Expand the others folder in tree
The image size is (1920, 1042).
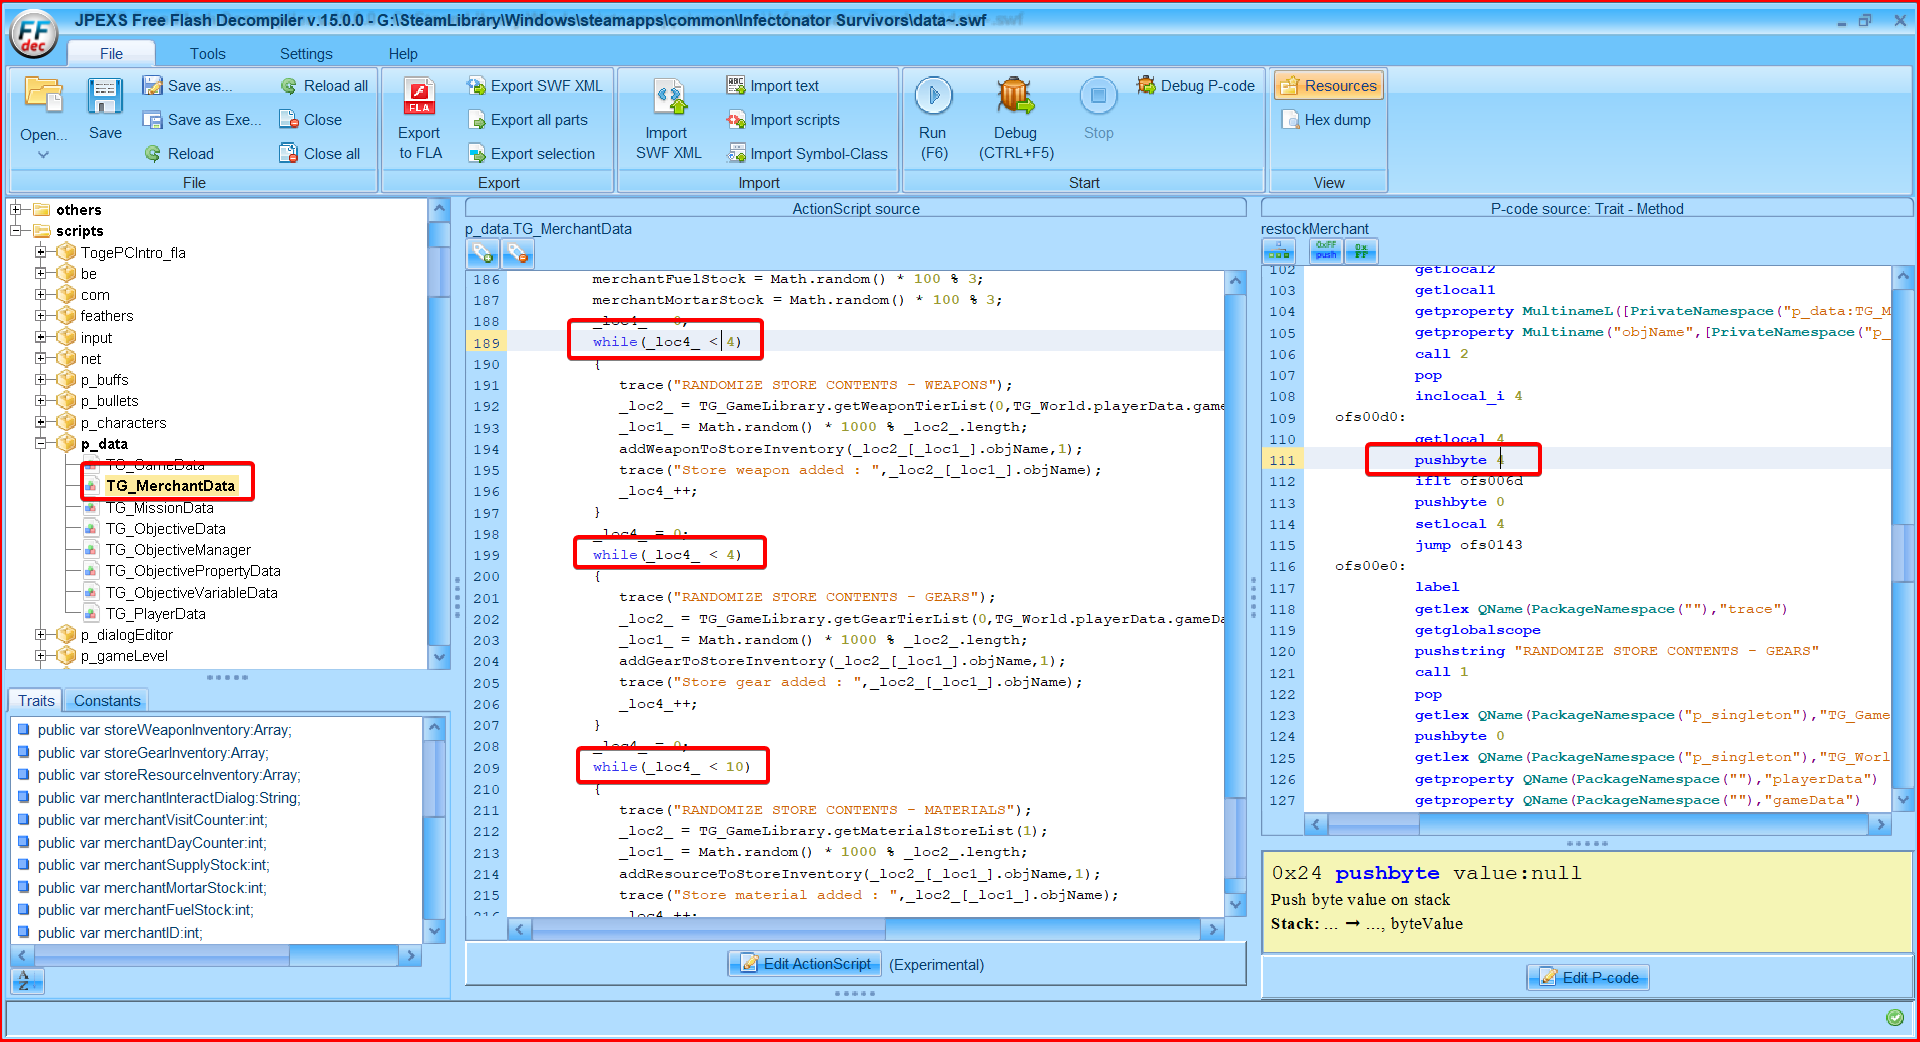coord(15,210)
